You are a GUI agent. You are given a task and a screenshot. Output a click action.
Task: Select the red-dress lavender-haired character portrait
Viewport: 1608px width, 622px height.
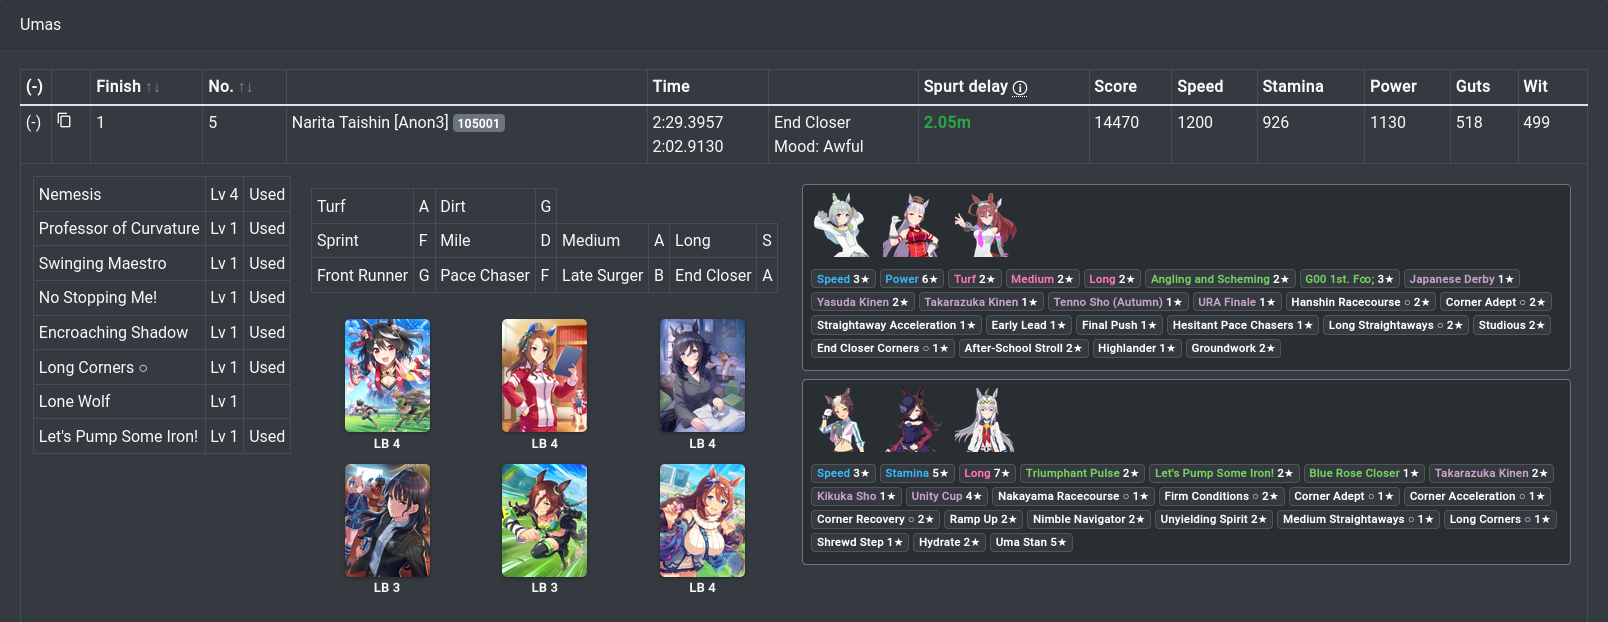[912, 225]
